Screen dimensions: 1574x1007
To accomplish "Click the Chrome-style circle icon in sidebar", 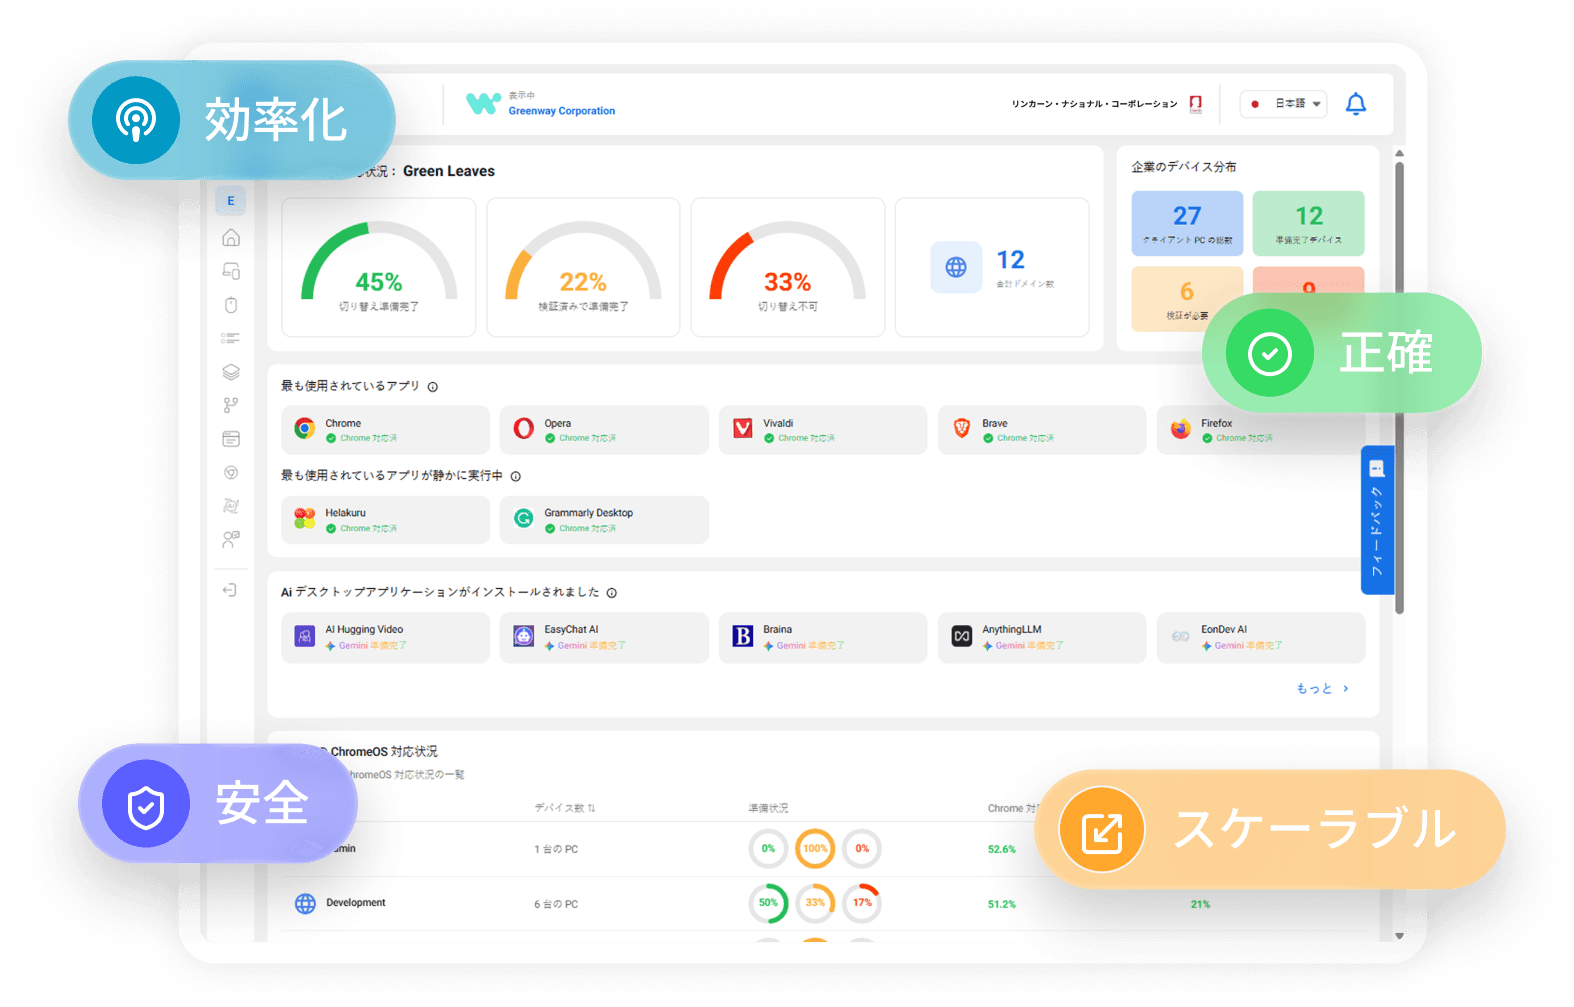I will [231, 473].
